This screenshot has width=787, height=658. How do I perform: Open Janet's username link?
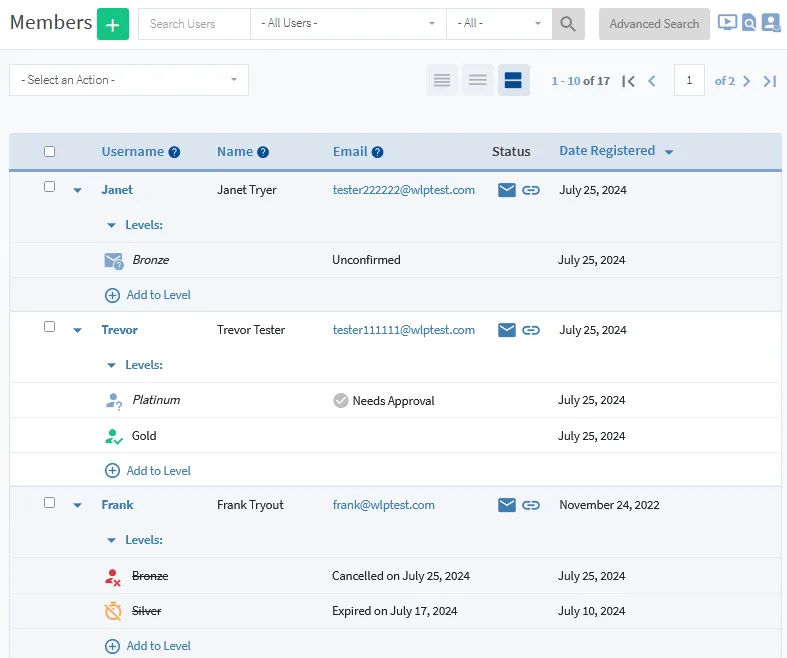click(117, 190)
